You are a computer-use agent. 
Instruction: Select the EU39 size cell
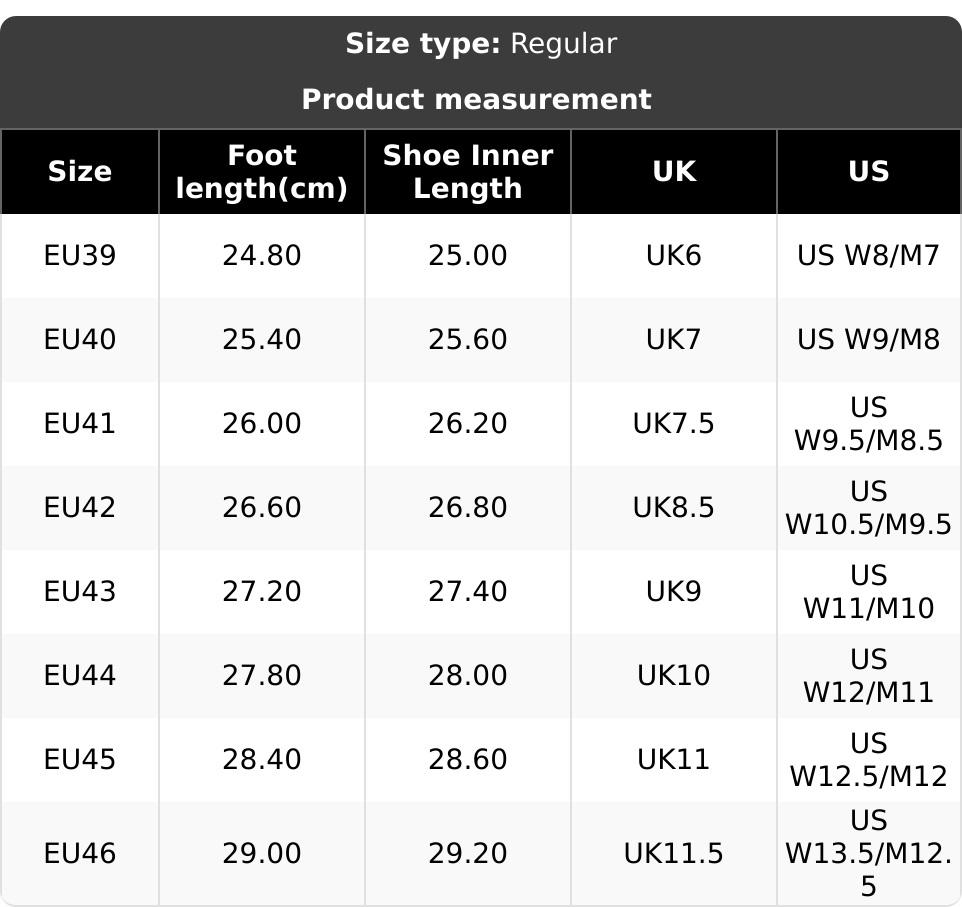click(80, 256)
